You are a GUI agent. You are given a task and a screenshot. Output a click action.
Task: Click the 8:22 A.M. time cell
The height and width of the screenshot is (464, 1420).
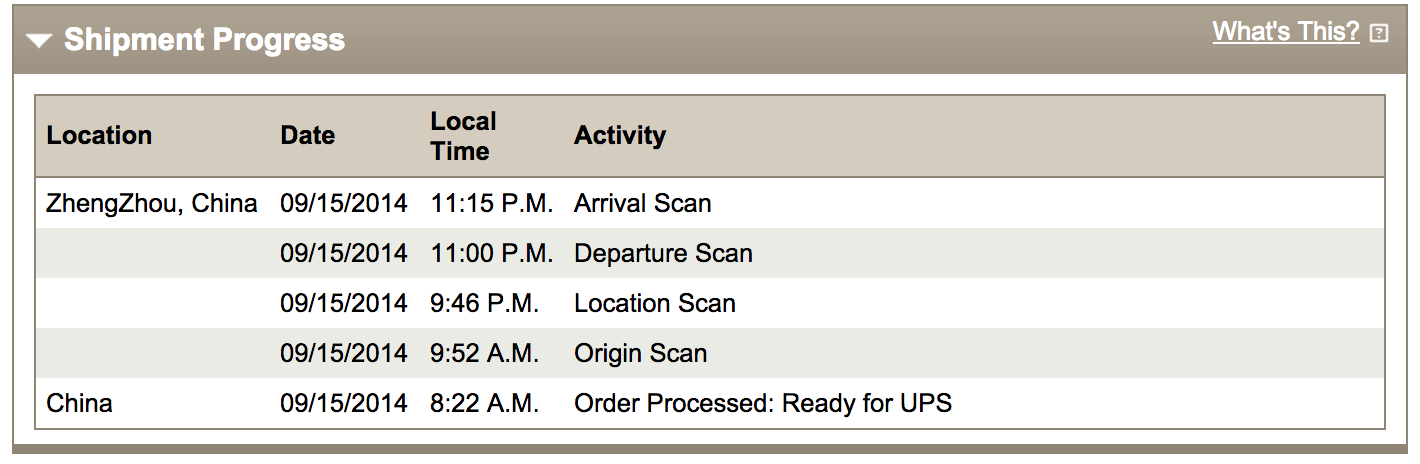click(x=484, y=404)
